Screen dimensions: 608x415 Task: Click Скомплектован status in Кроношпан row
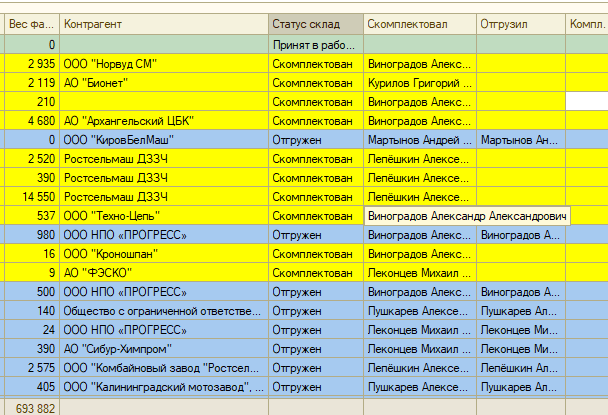[x=316, y=254]
